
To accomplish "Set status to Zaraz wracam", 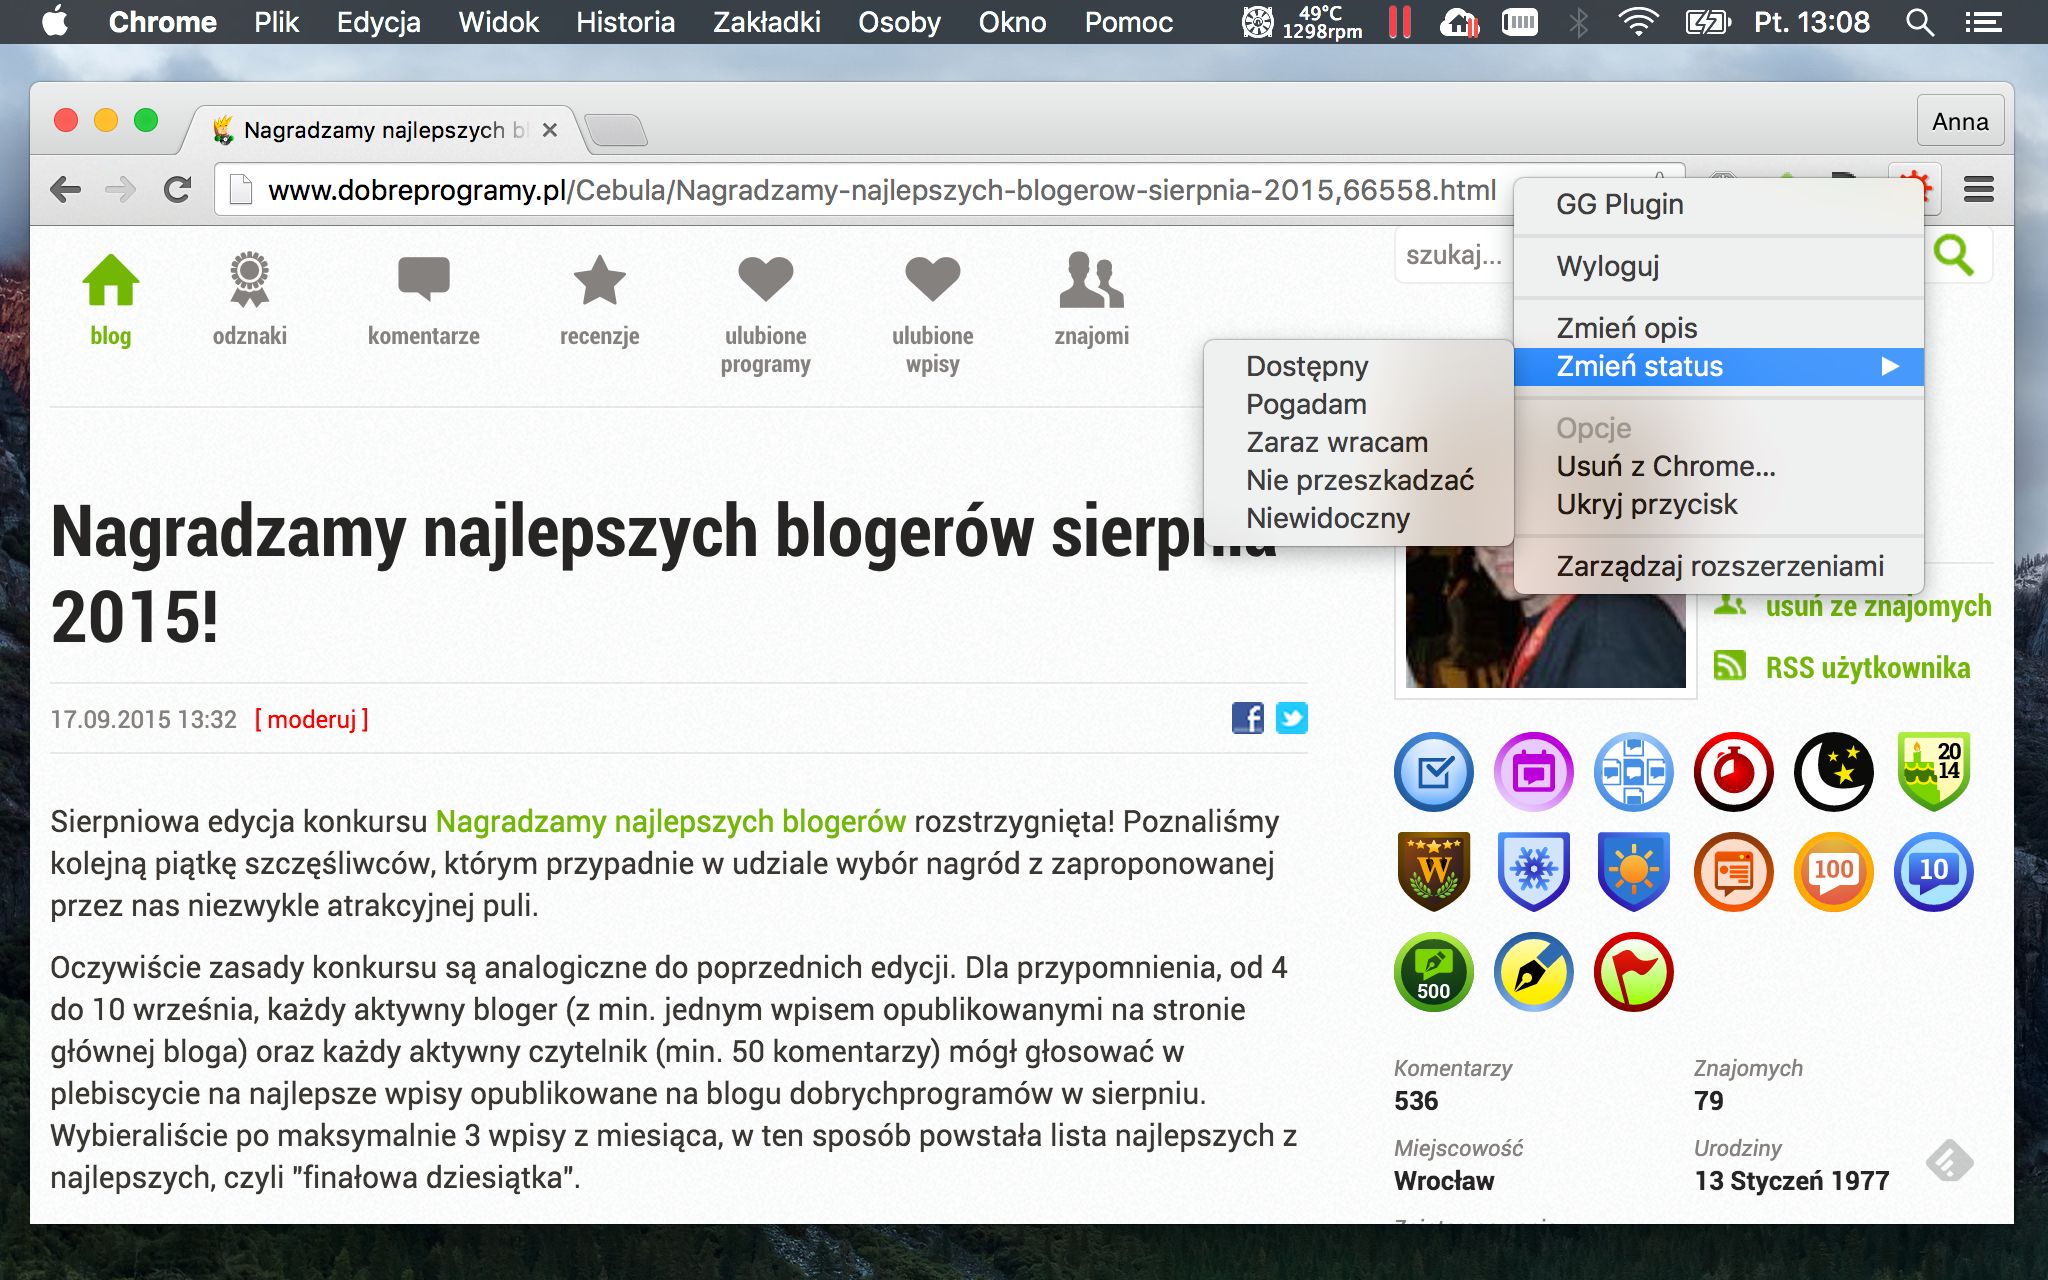I will pos(1336,442).
